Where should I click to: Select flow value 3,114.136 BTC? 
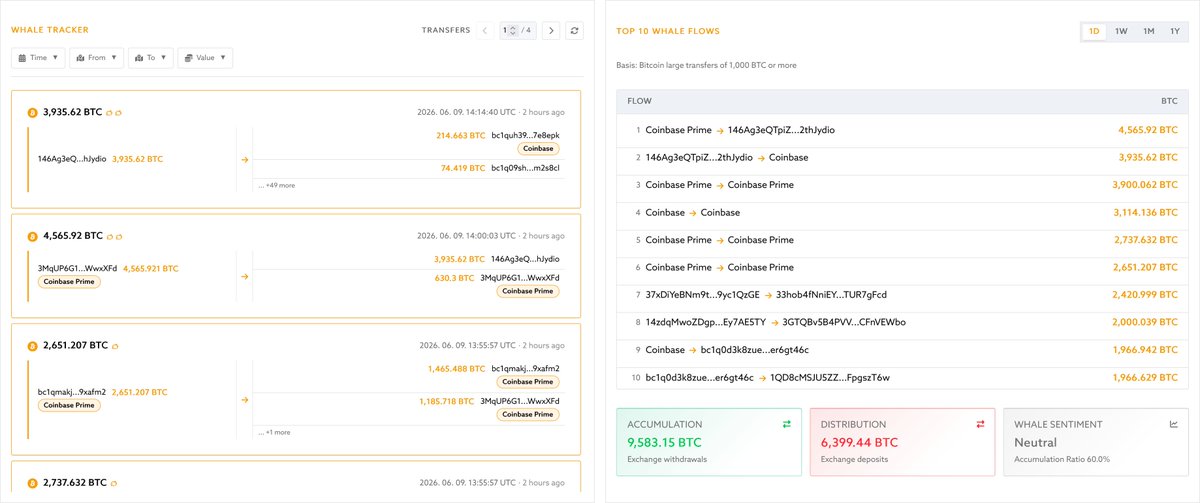1146,213
